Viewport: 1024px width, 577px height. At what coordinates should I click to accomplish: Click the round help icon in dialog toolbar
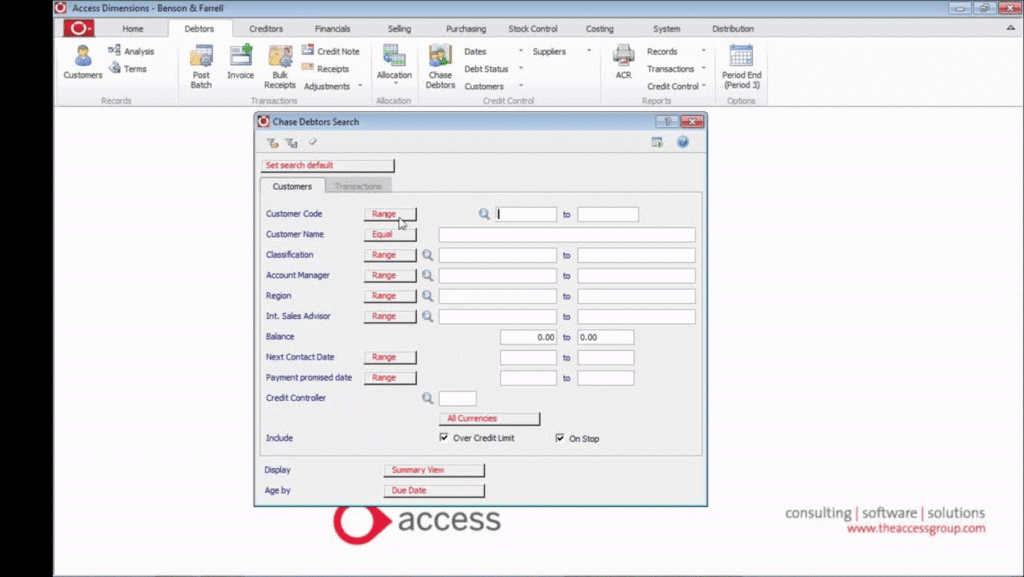click(x=682, y=142)
